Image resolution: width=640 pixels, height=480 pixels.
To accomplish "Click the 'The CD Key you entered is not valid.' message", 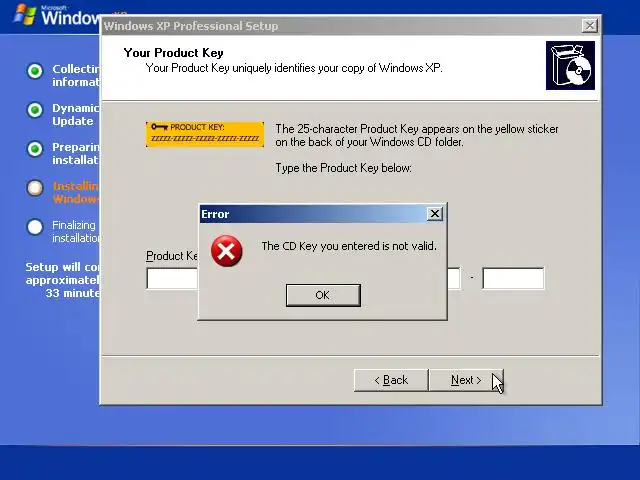I will pos(349,246).
